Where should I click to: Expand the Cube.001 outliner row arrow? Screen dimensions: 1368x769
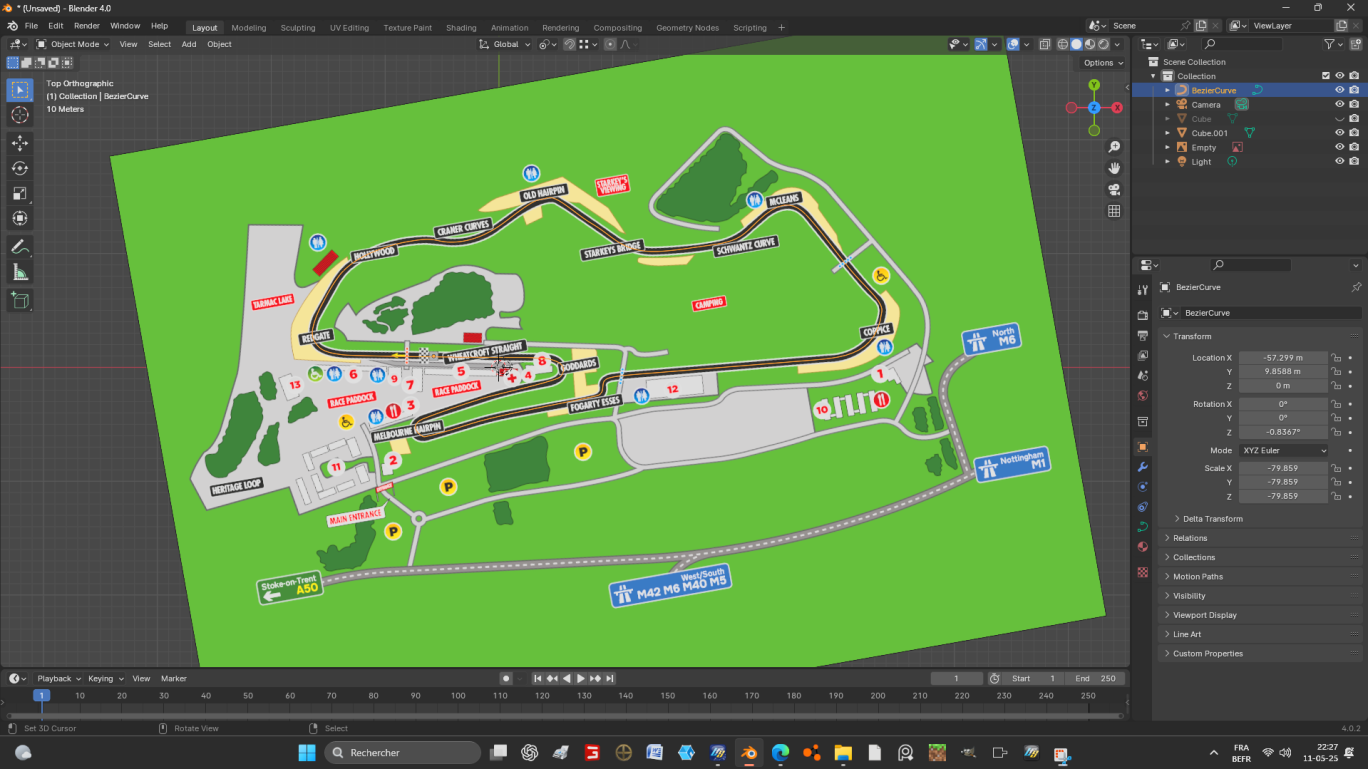[1167, 133]
